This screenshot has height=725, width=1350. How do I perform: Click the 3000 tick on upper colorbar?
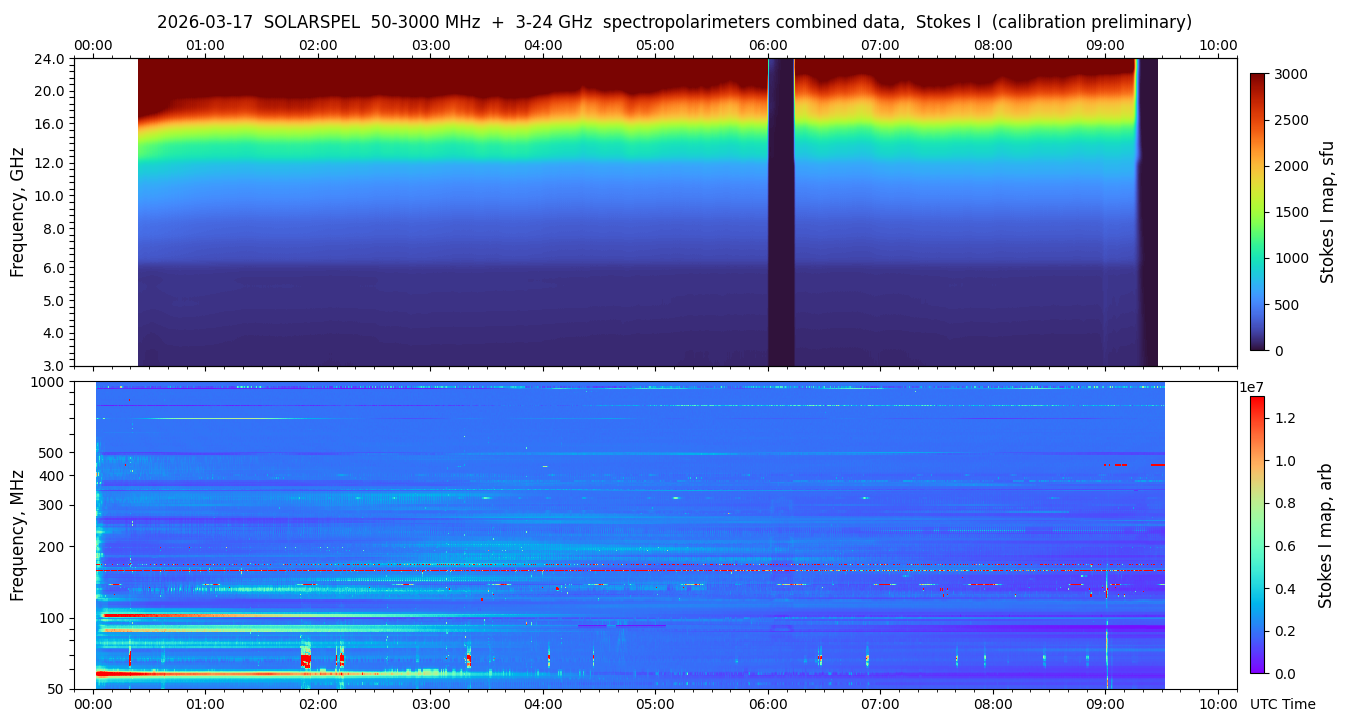[1290, 74]
